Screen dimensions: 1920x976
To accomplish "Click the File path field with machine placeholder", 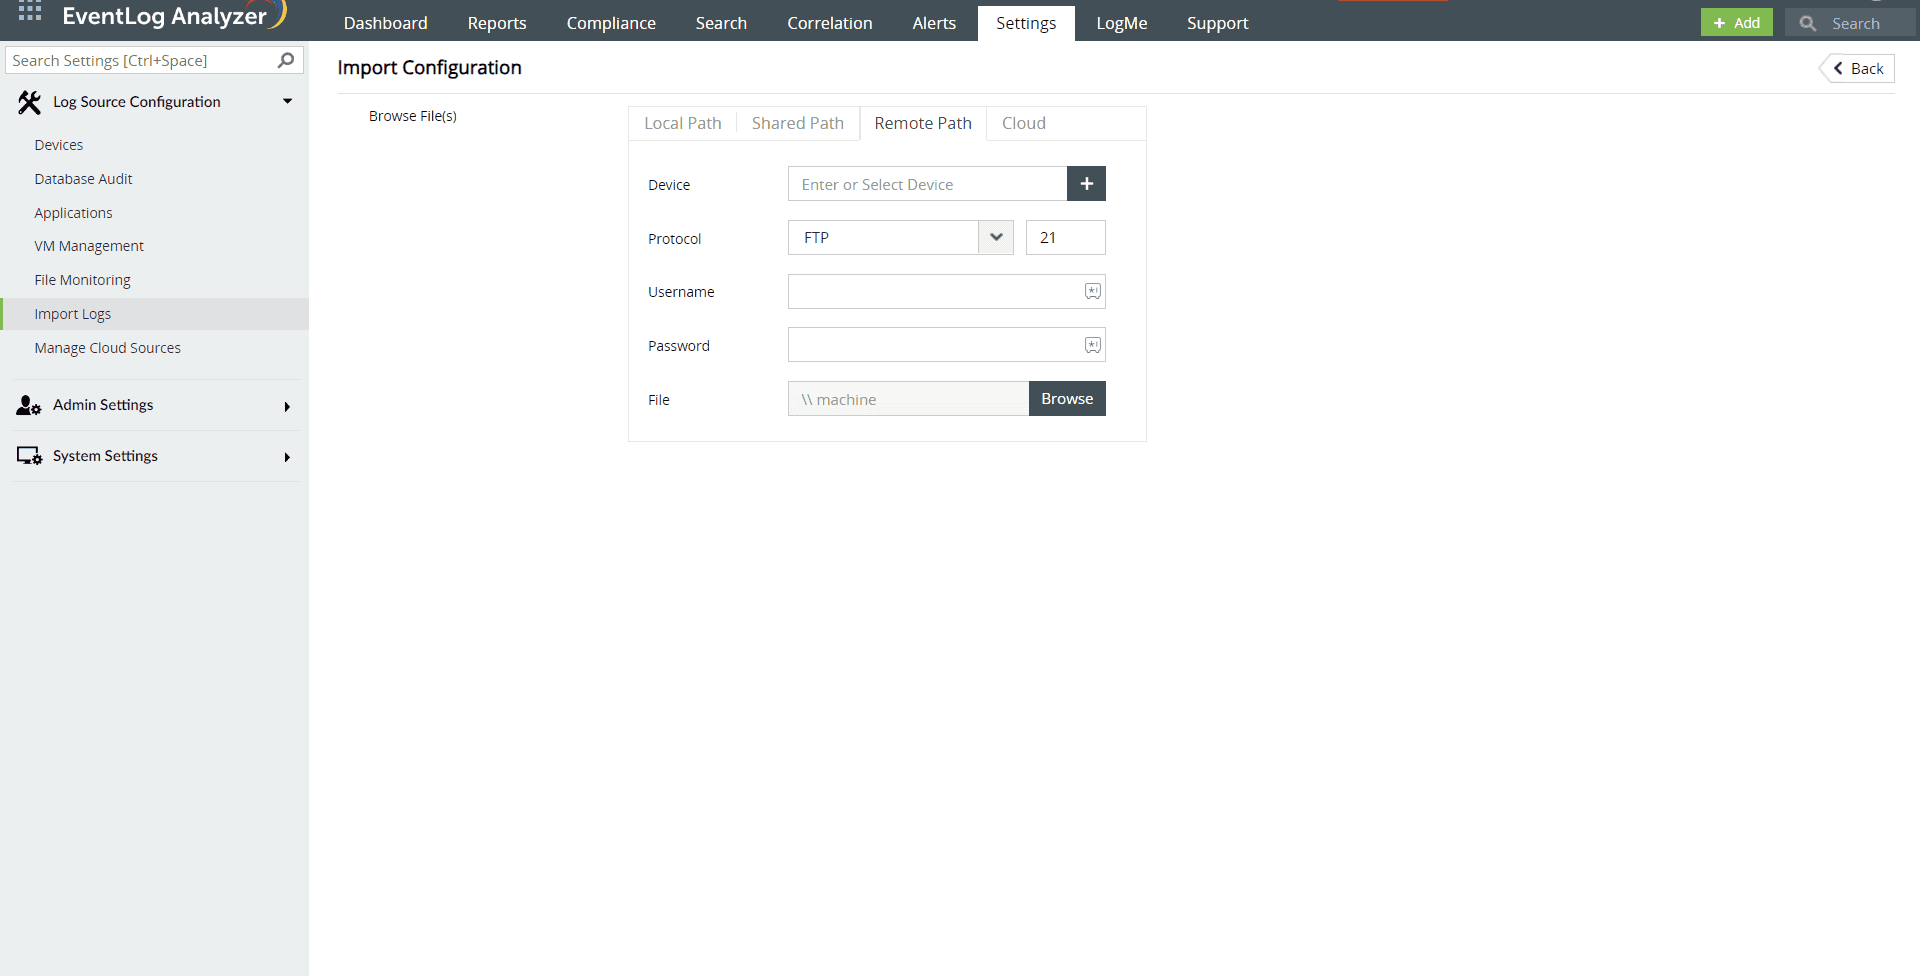I will pyautogui.click(x=908, y=398).
